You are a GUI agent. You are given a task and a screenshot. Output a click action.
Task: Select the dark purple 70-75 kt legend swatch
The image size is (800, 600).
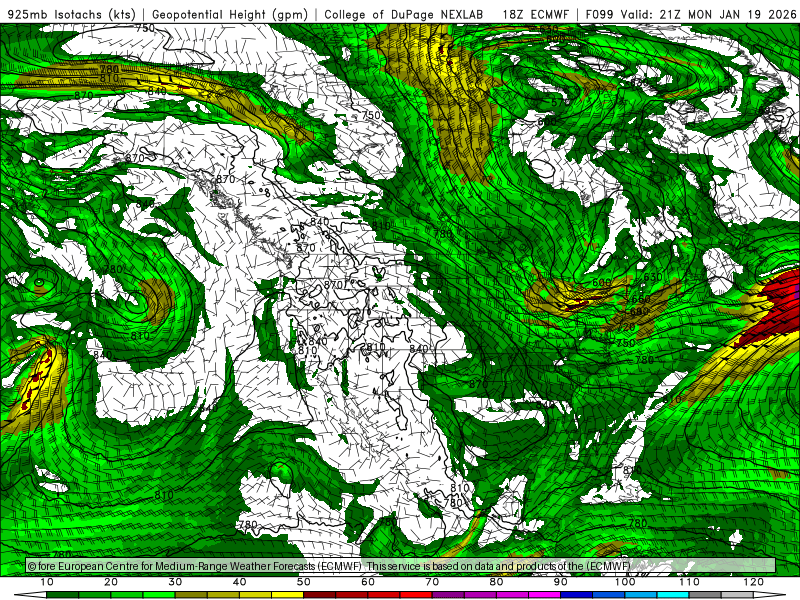(448, 595)
